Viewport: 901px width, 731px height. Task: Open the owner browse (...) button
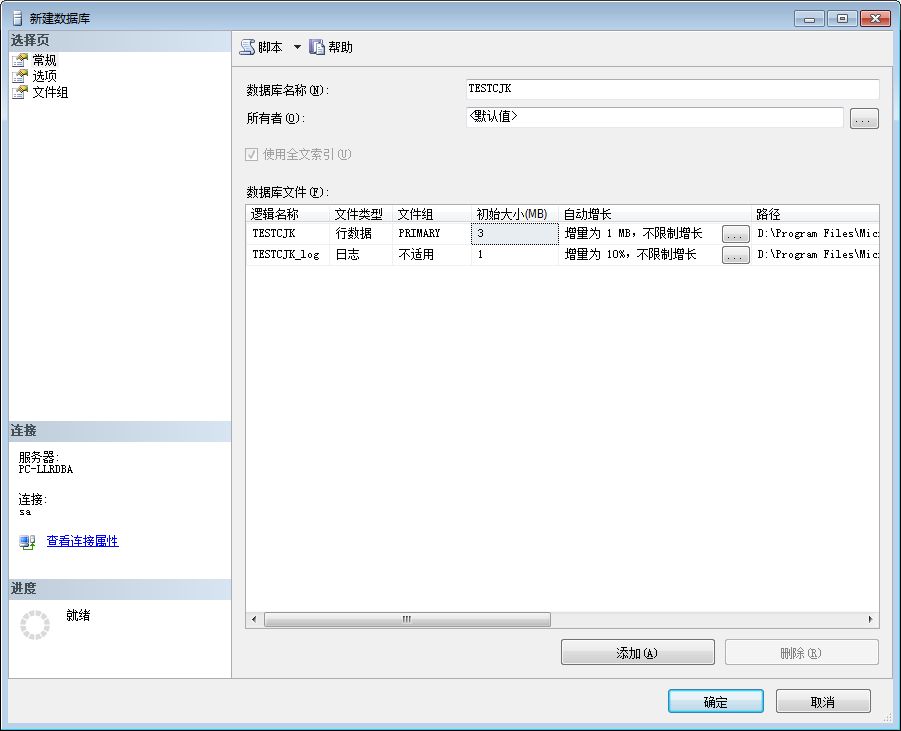click(864, 119)
